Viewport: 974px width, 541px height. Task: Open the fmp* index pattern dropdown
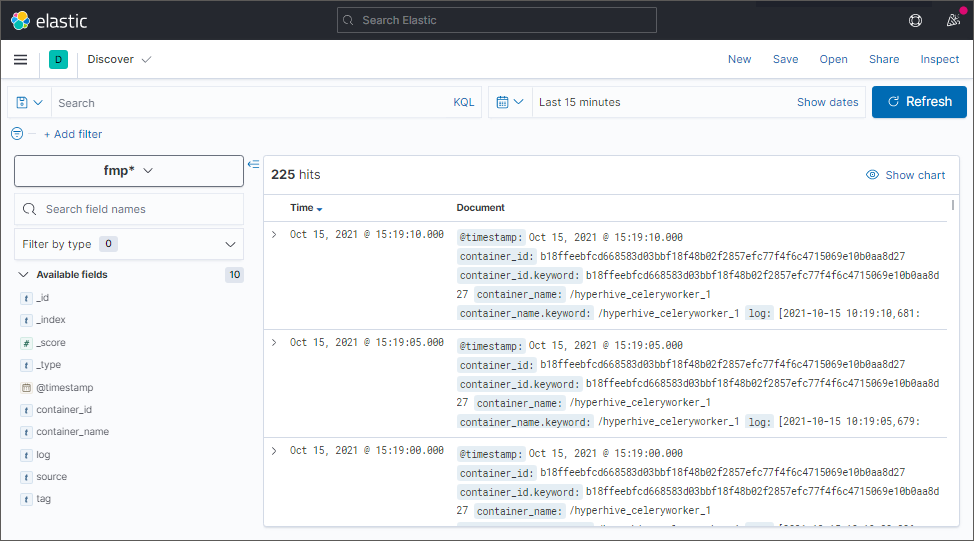pyautogui.click(x=129, y=171)
